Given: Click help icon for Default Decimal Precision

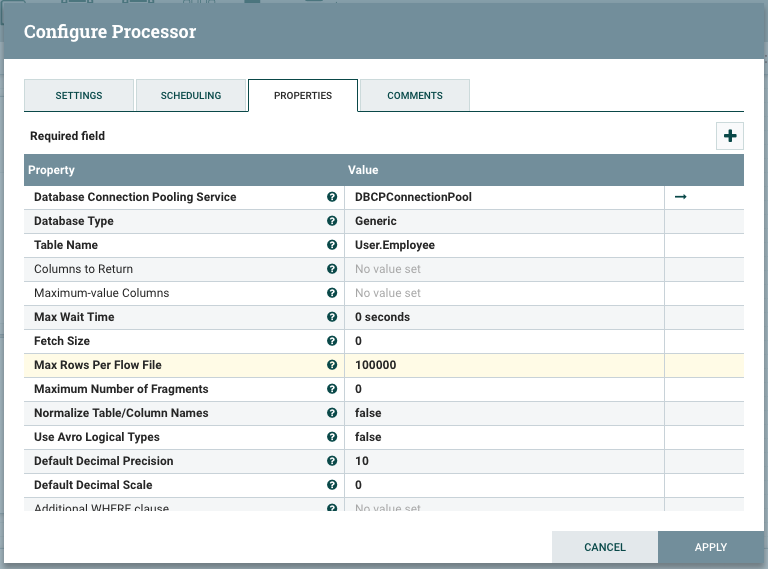Looking at the screenshot, I should pyautogui.click(x=332, y=461).
